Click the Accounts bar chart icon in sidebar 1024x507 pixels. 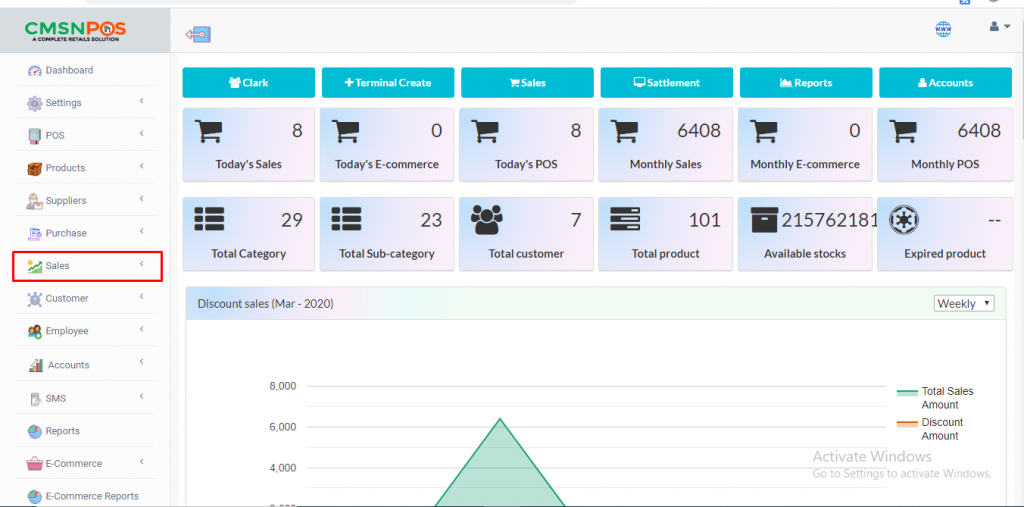click(x=37, y=365)
